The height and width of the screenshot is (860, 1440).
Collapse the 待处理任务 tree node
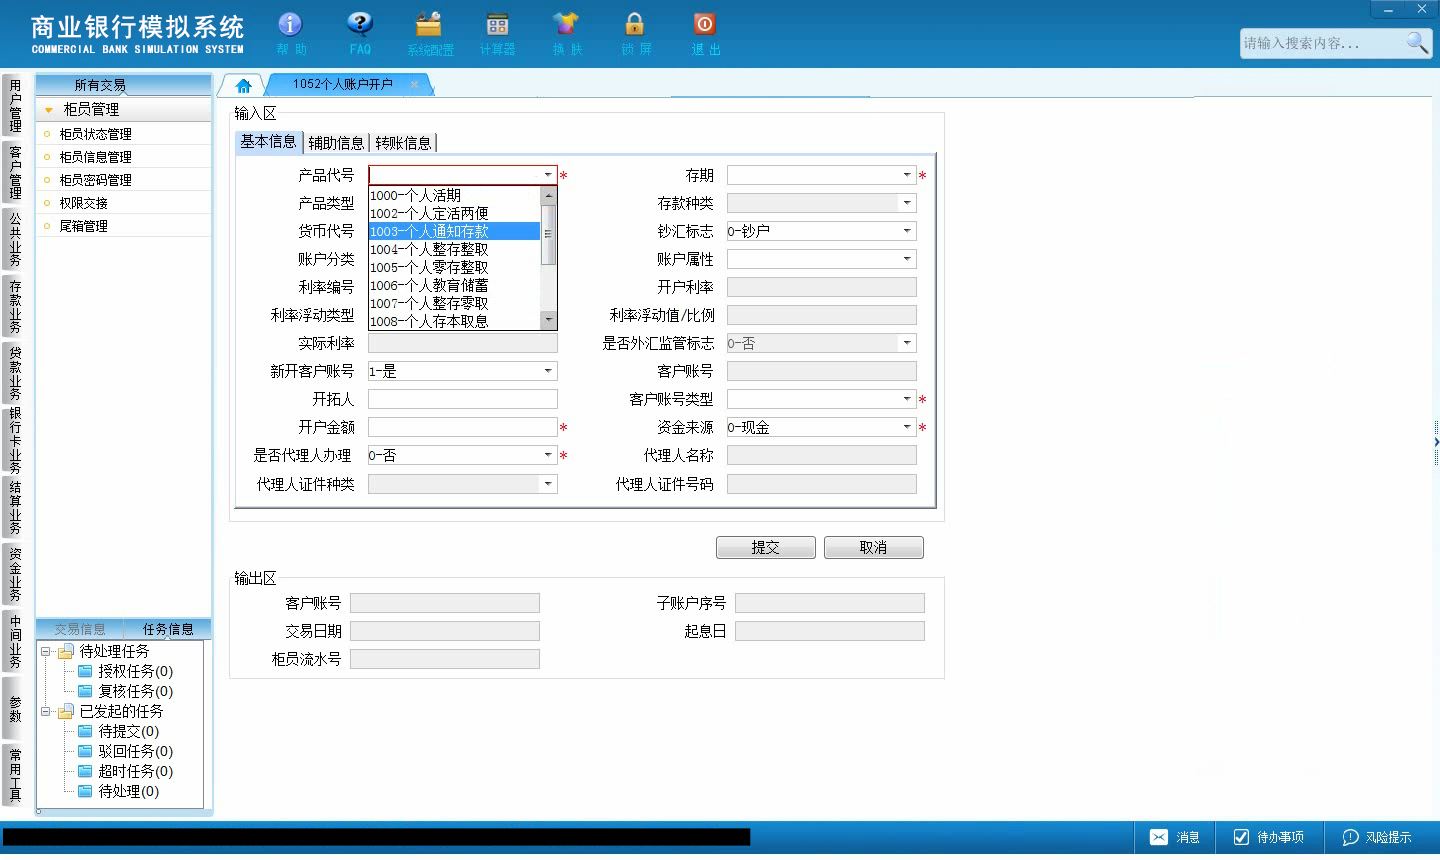tap(45, 652)
